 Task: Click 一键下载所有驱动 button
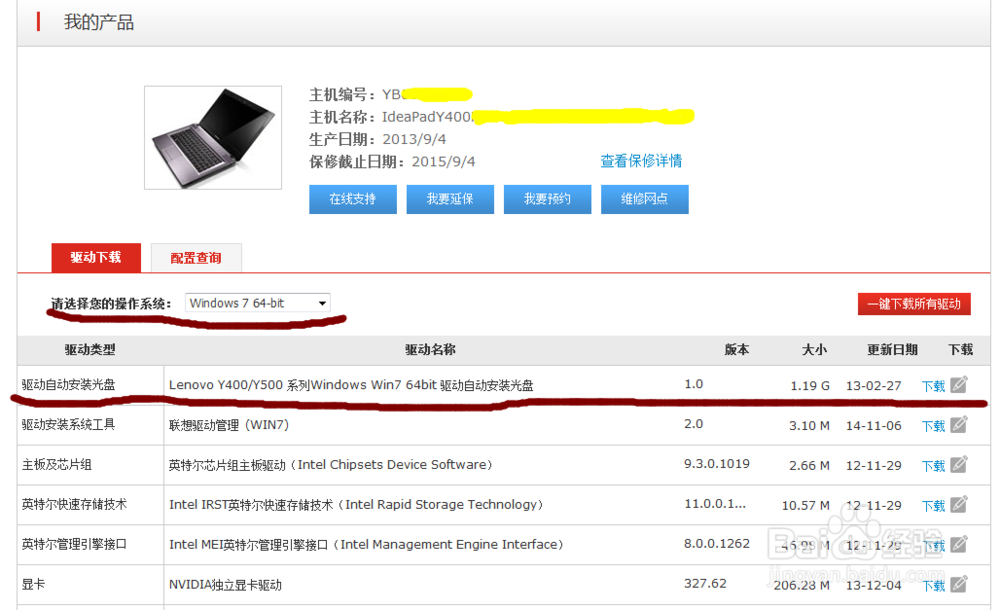[x=914, y=304]
